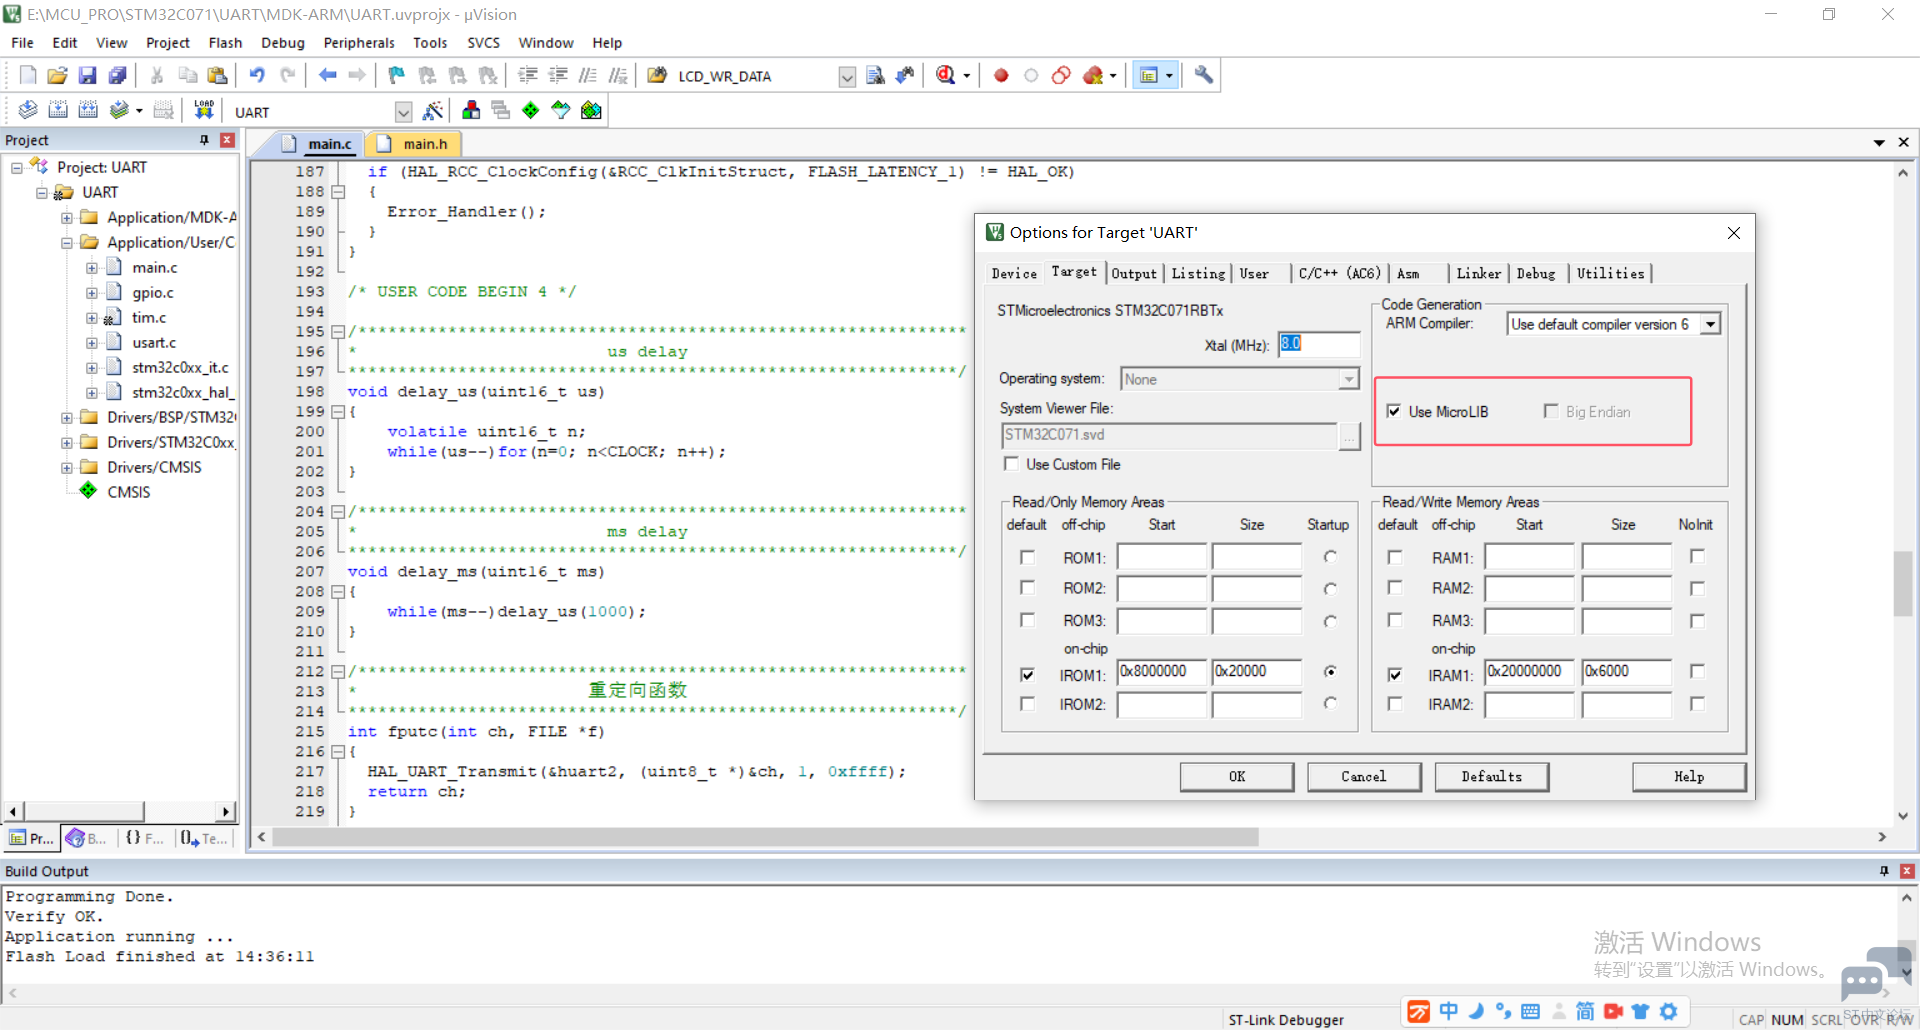1920x1030 pixels.
Task: Uncheck the IROM1 default checkbox
Action: pyautogui.click(x=1027, y=675)
